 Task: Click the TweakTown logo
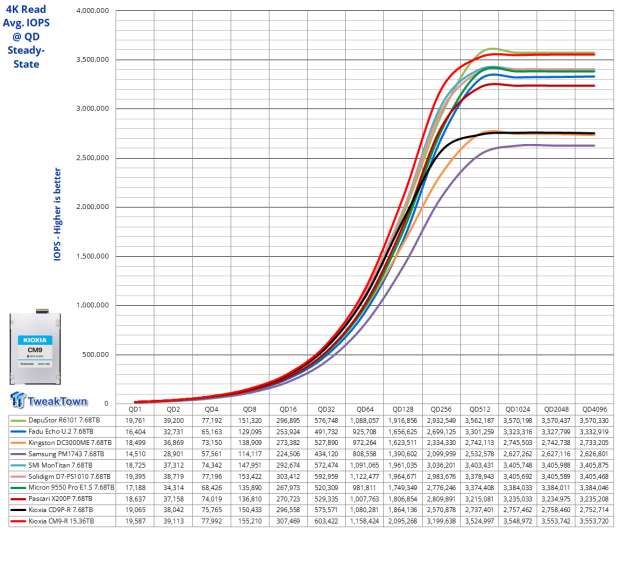[49, 400]
